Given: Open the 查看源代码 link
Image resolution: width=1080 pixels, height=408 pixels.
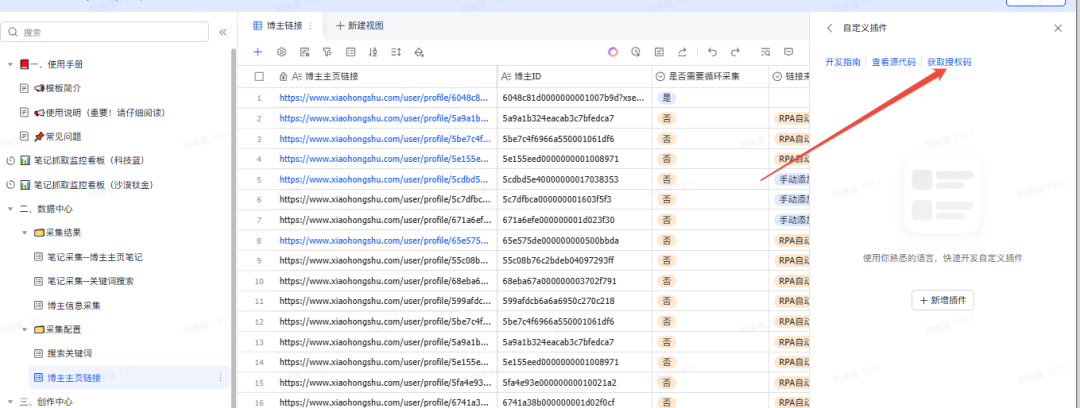Looking at the screenshot, I should 894,62.
